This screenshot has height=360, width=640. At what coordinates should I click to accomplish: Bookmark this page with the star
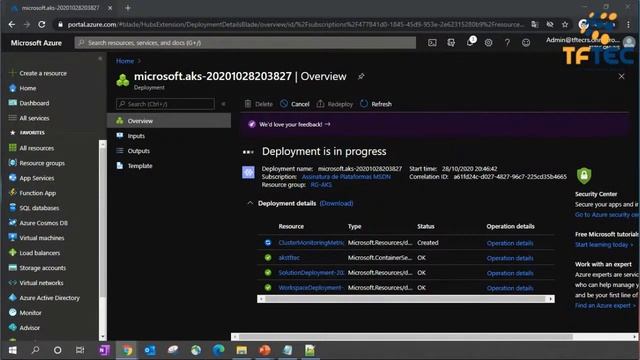click(565, 24)
